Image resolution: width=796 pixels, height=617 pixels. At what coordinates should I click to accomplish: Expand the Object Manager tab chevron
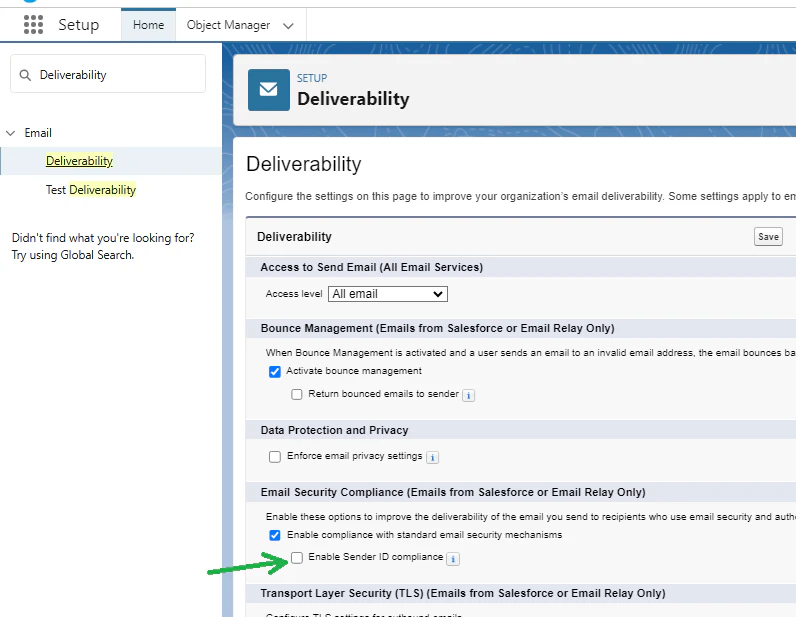pos(288,26)
